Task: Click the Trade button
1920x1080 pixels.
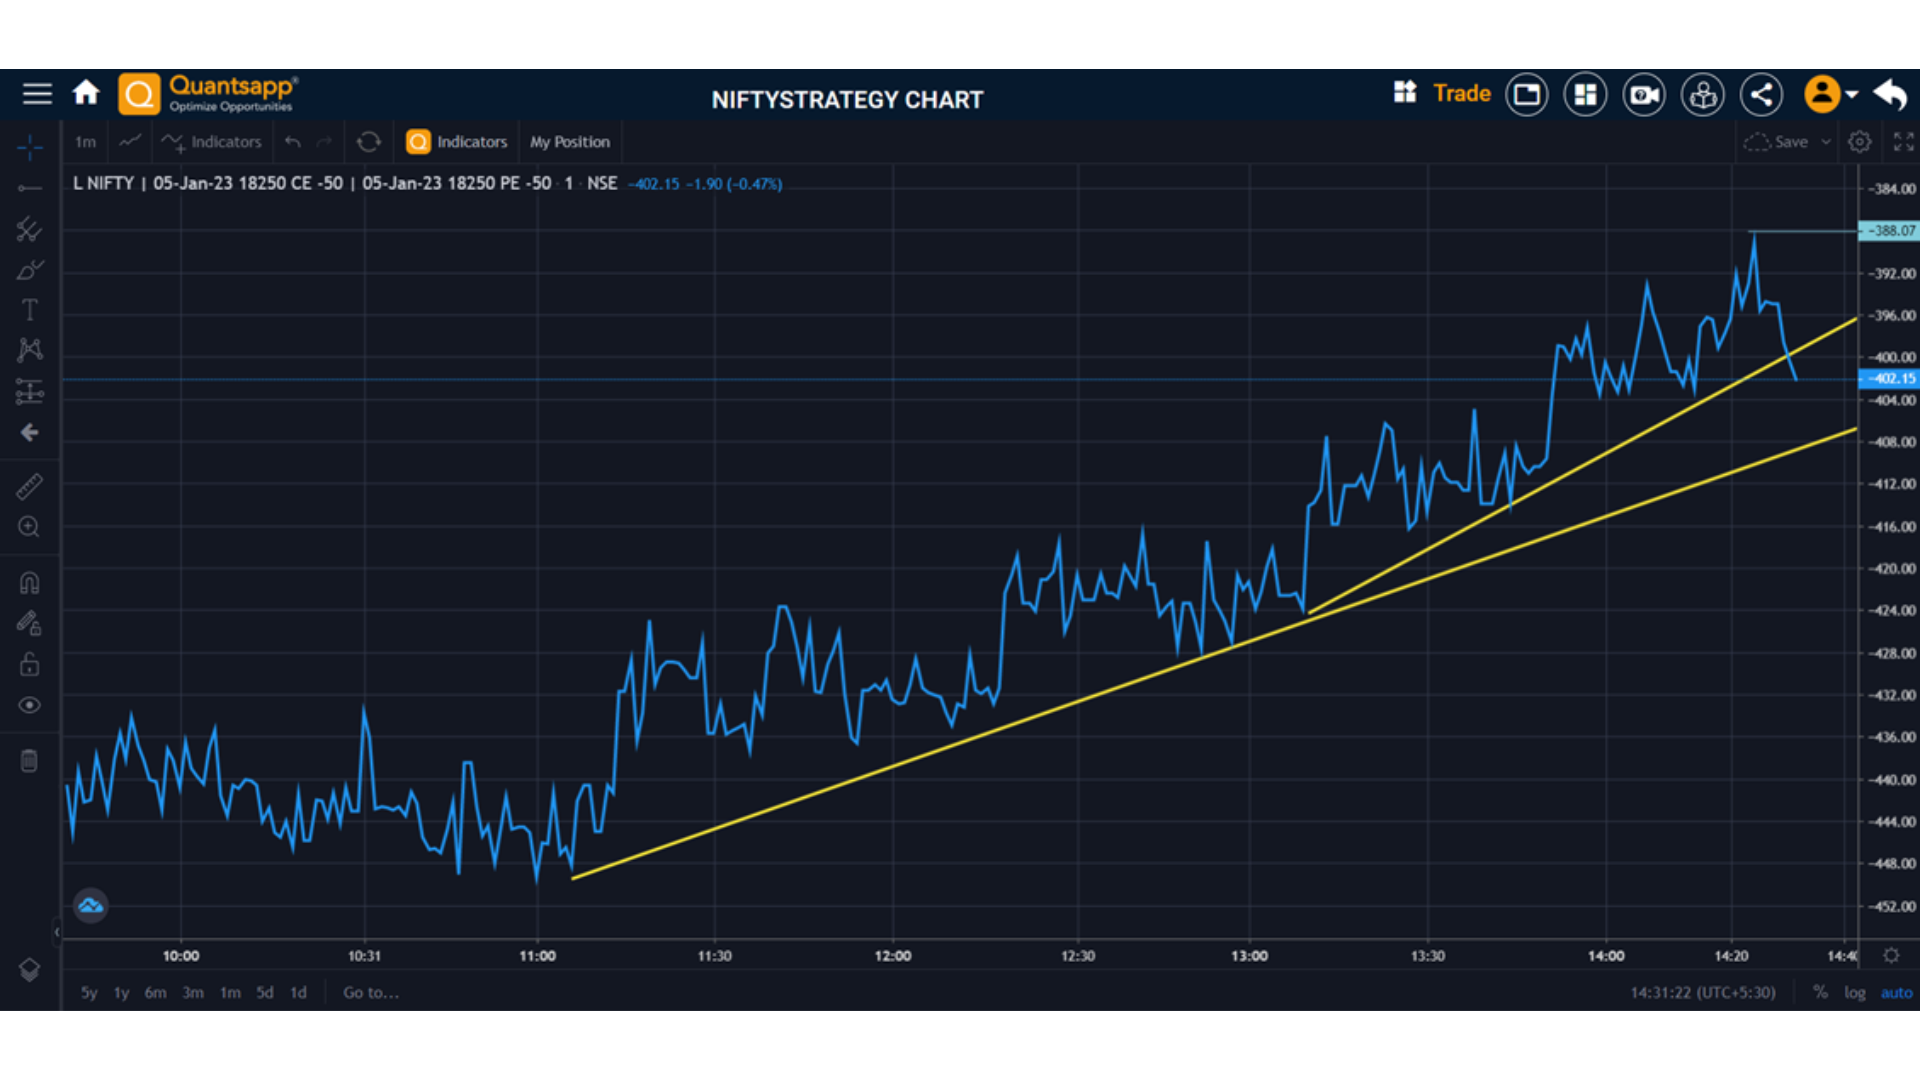Action: point(1461,94)
